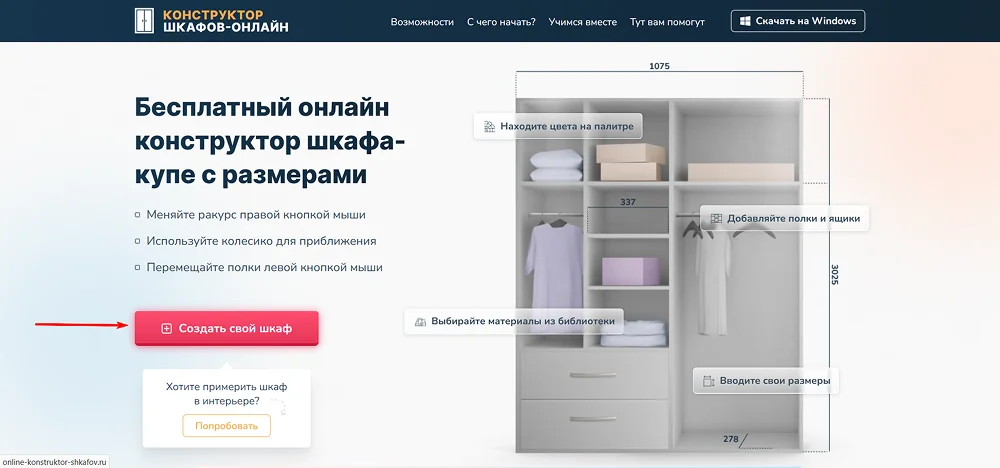Viewport: 1000px width, 468px height.
Task: Open the С чего начать? menu item
Action: [x=501, y=22]
